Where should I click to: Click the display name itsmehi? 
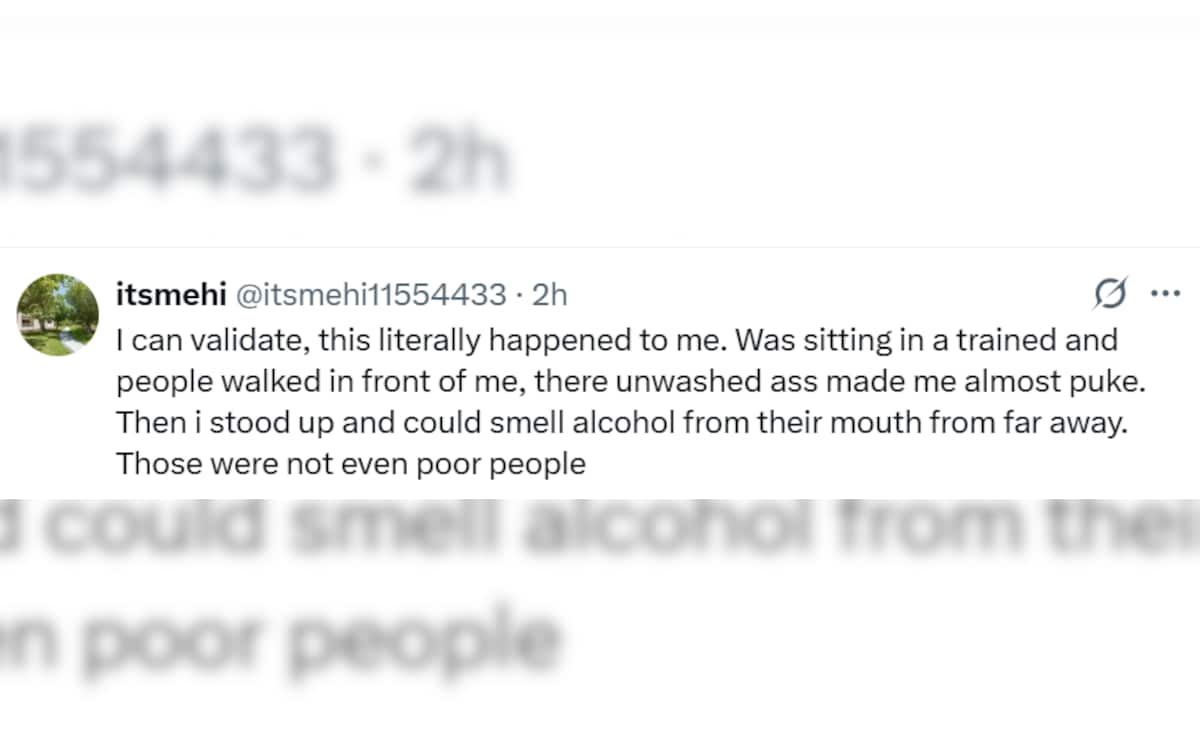click(x=171, y=295)
